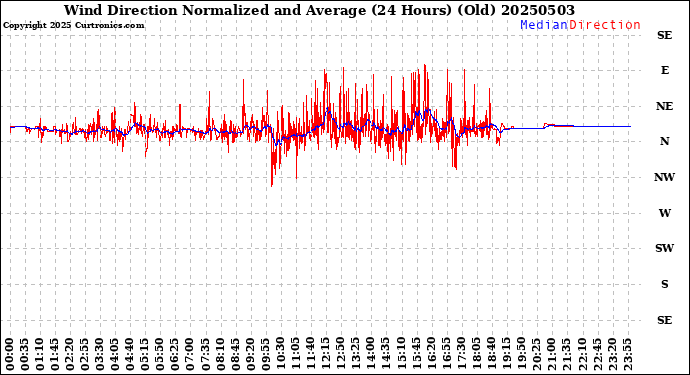Click the 04:05 time axis label

(115, 354)
